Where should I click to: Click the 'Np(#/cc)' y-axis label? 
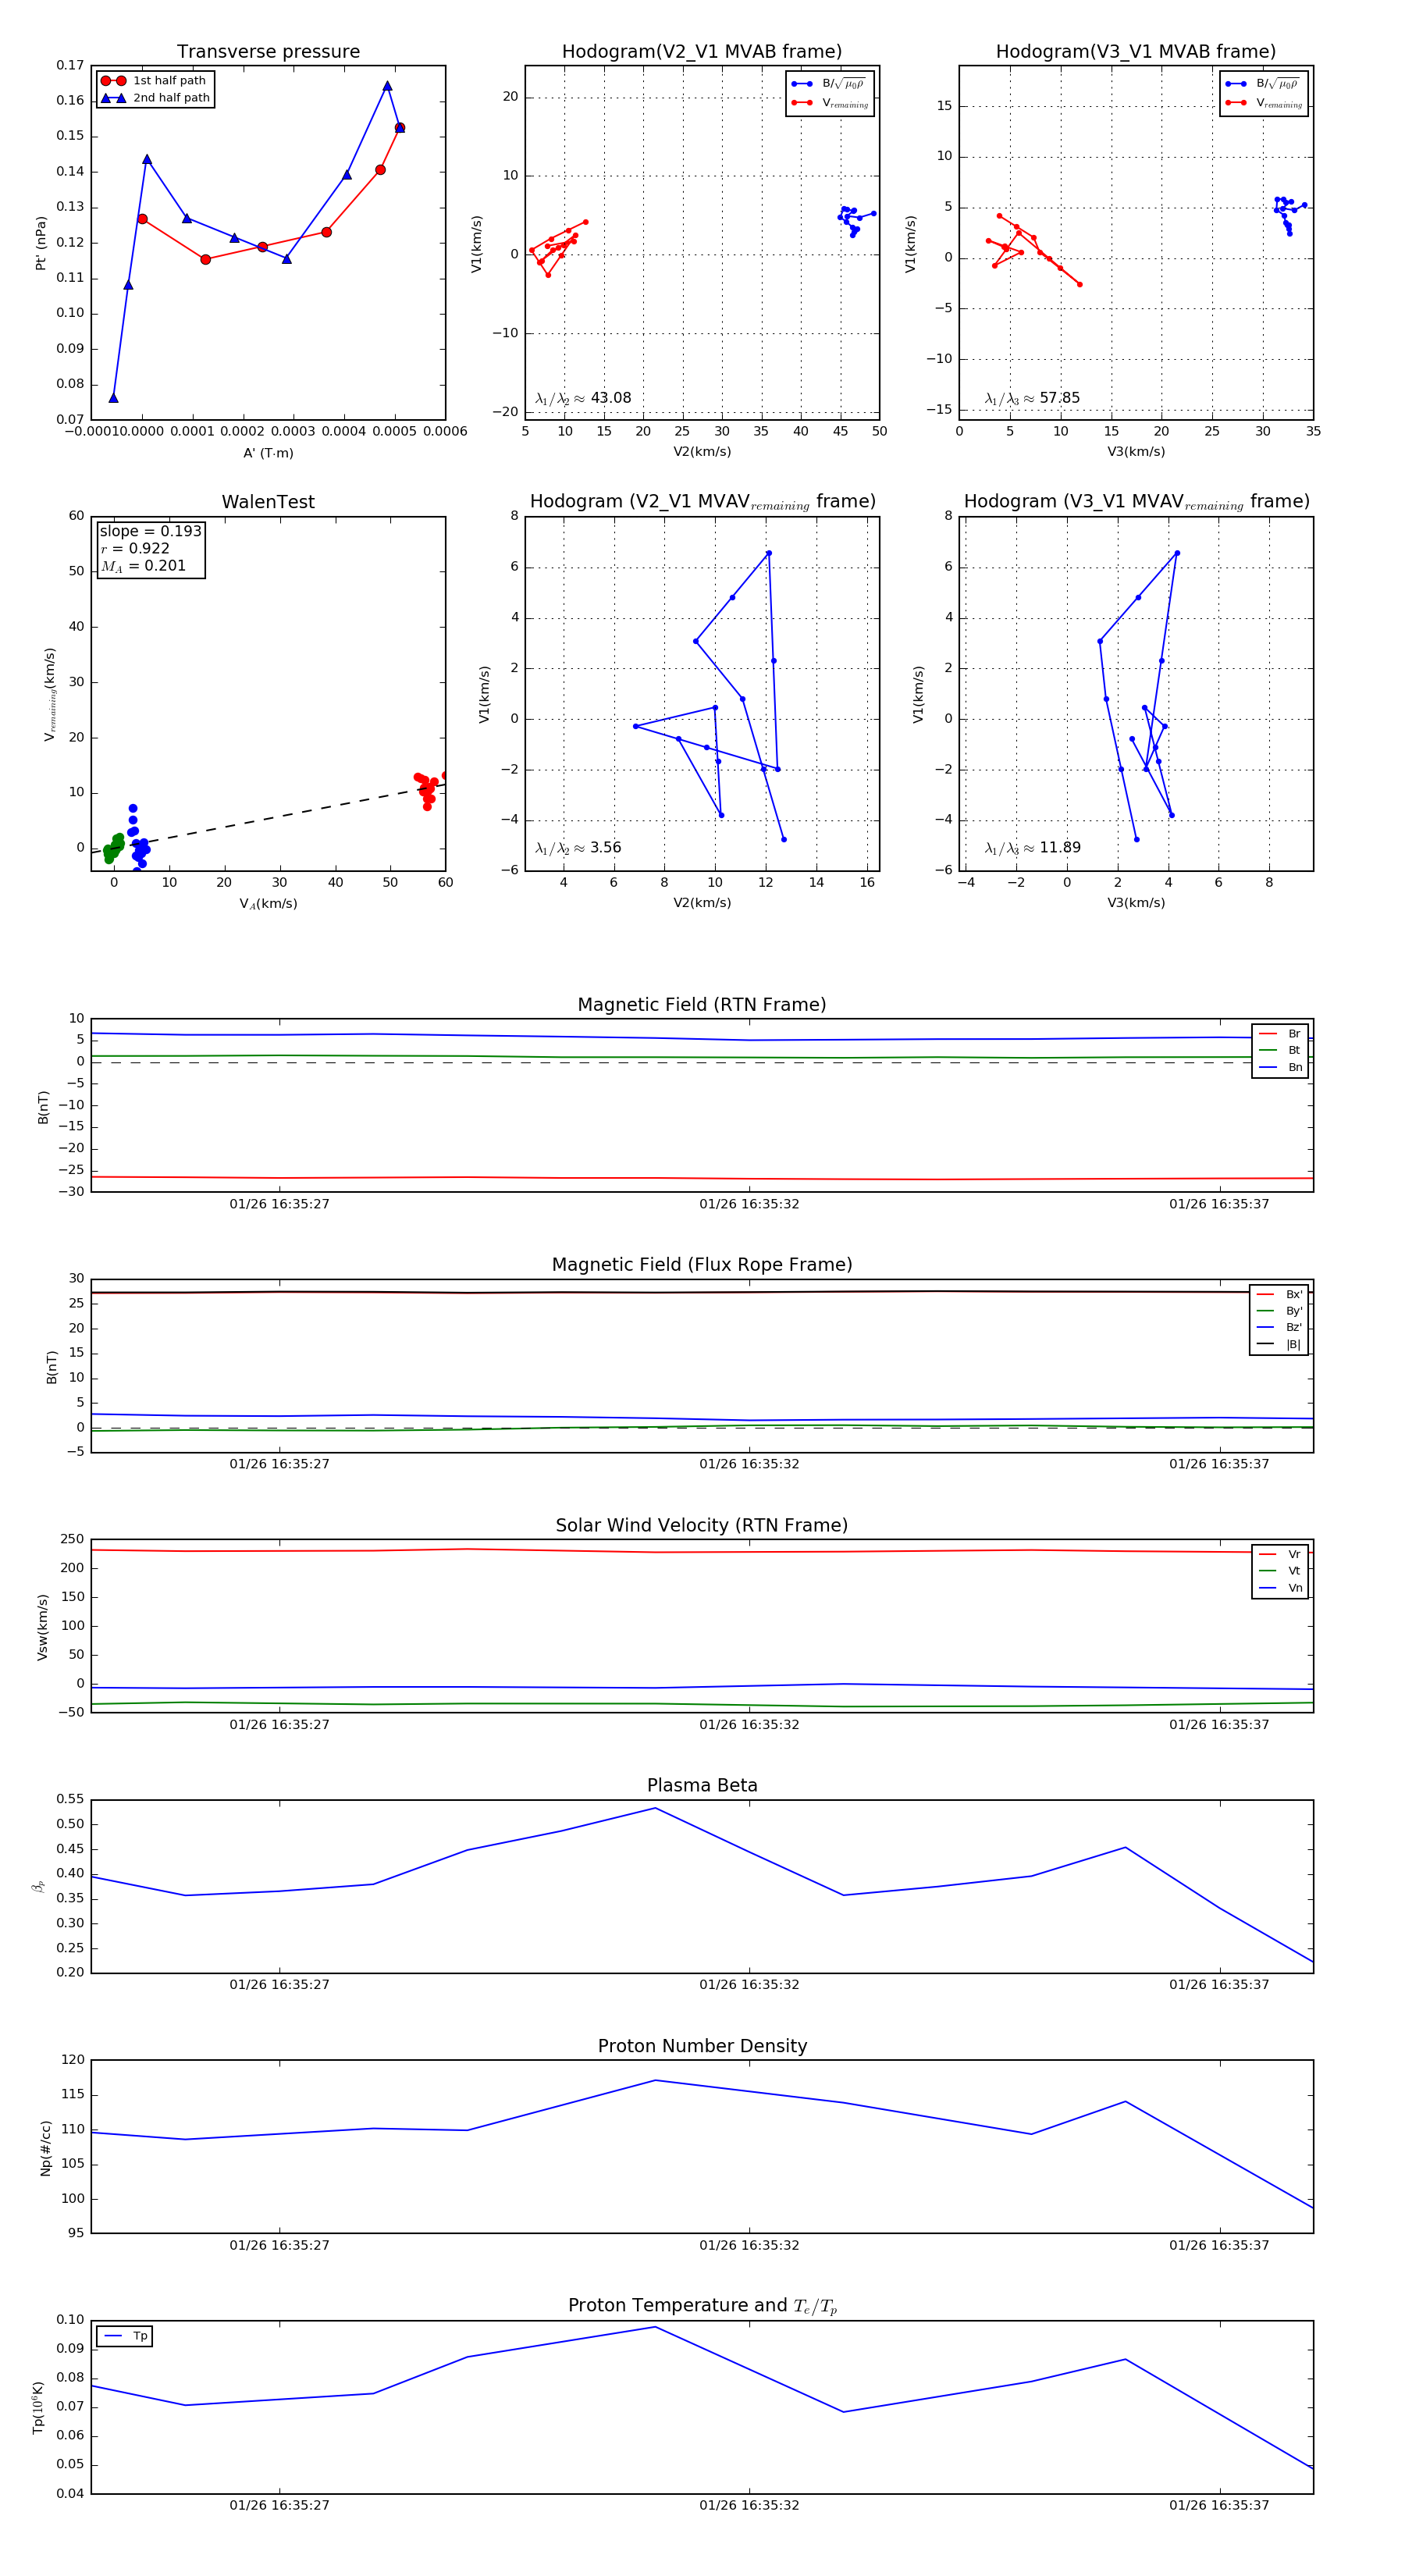[x=45, y=2147]
